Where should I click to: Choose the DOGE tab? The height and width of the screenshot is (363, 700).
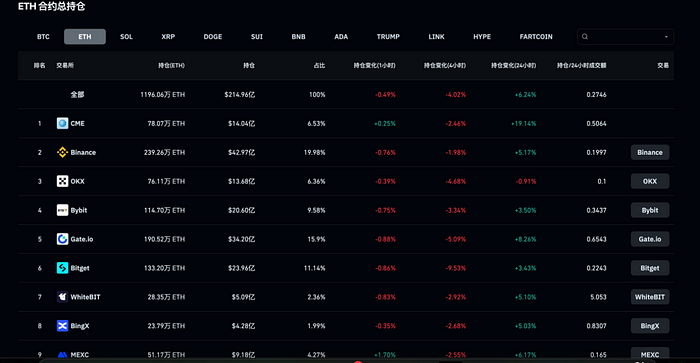(x=212, y=37)
